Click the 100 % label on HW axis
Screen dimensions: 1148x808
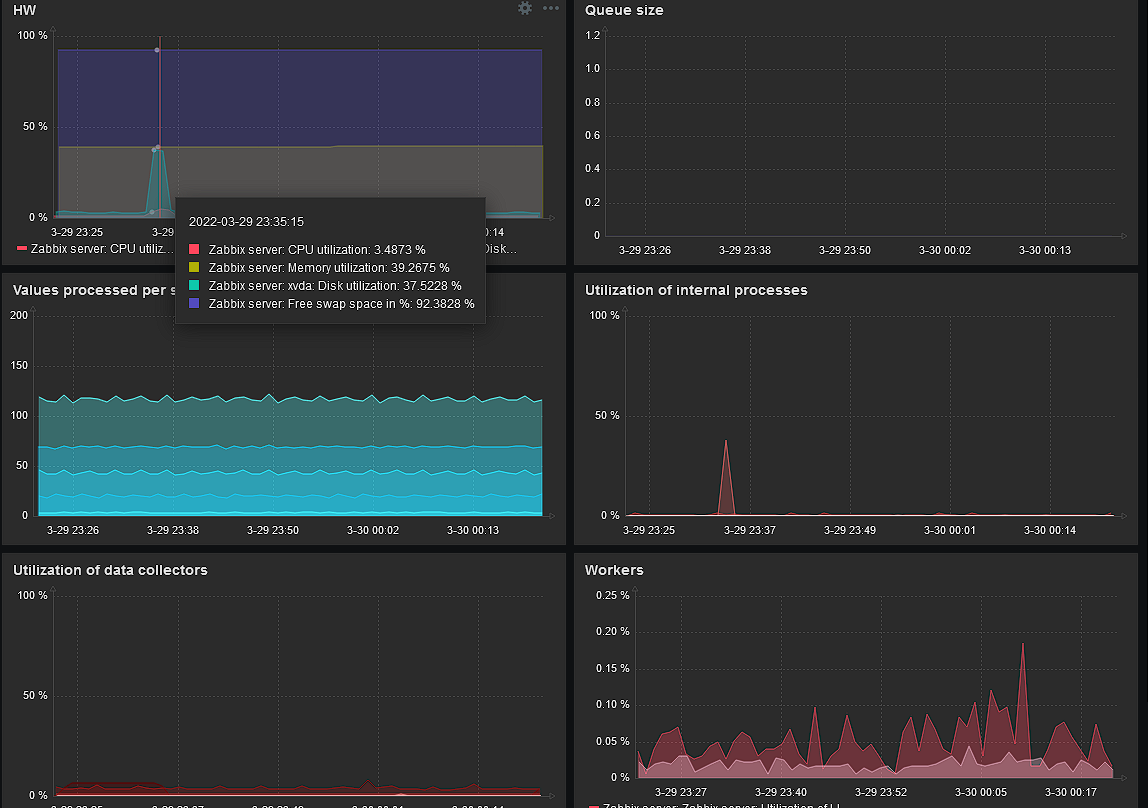pos(32,35)
